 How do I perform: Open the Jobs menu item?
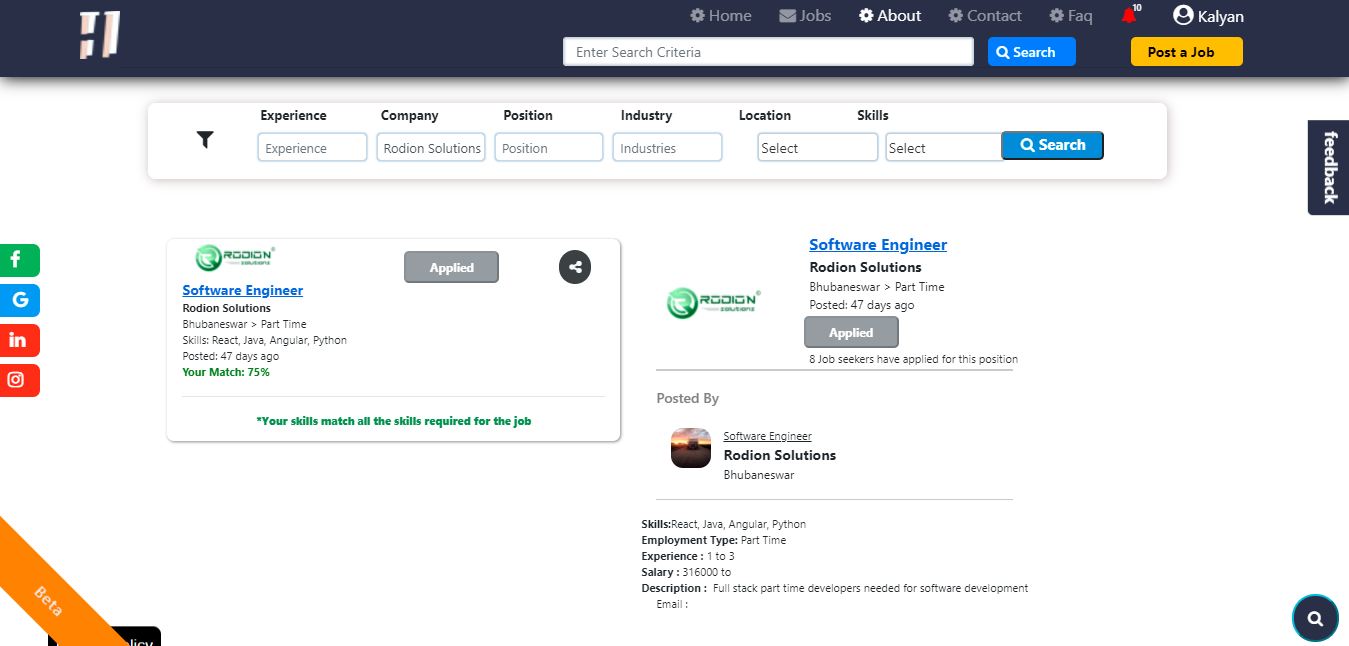click(x=805, y=16)
